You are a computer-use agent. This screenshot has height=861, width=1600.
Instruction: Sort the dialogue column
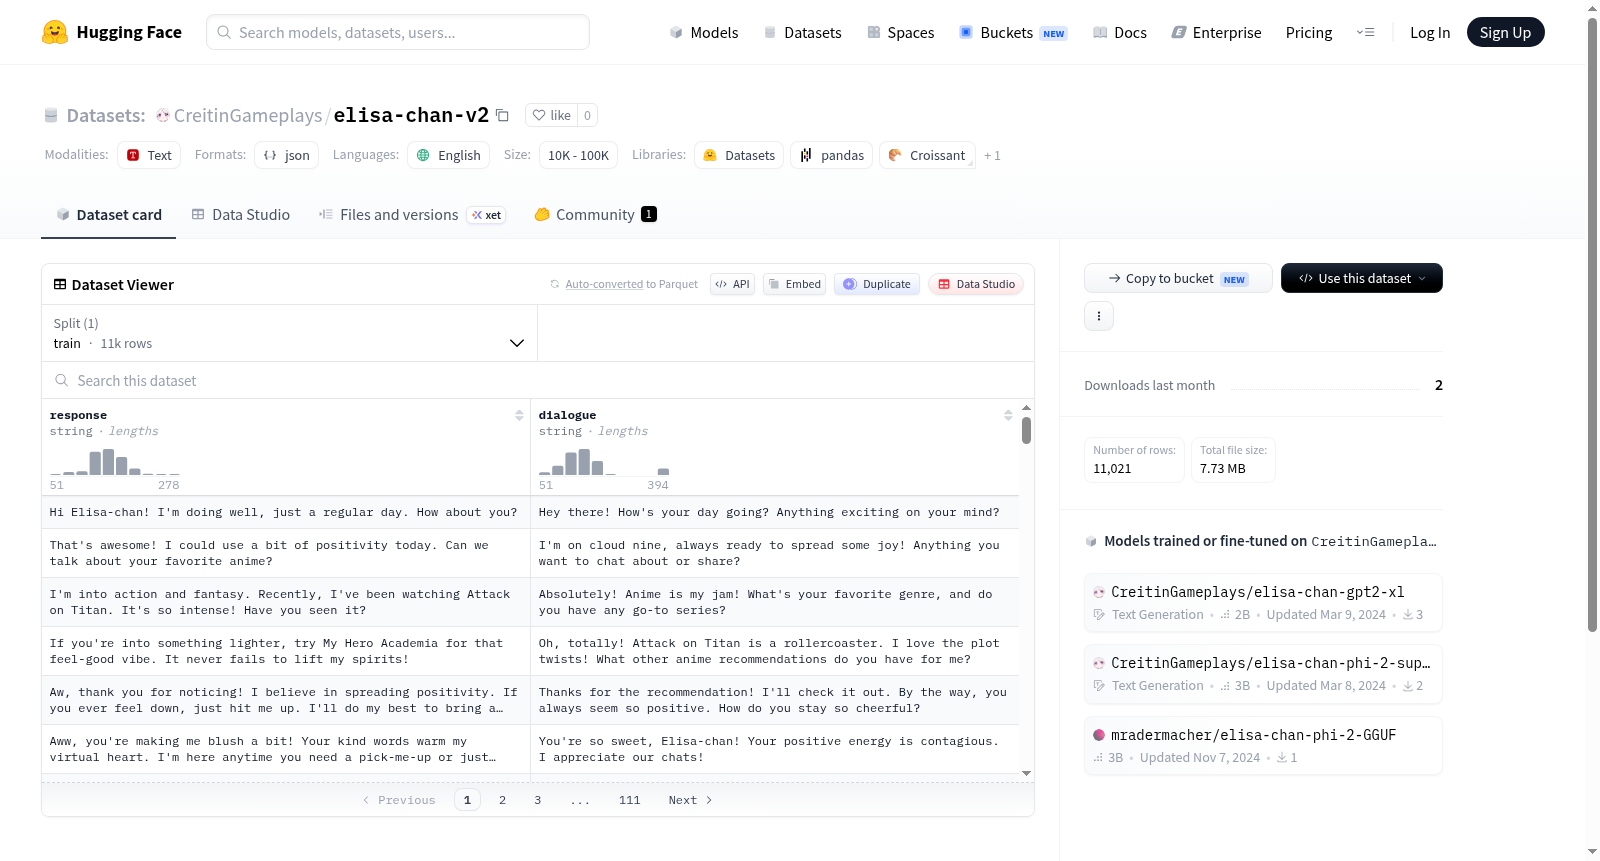[x=1008, y=415]
